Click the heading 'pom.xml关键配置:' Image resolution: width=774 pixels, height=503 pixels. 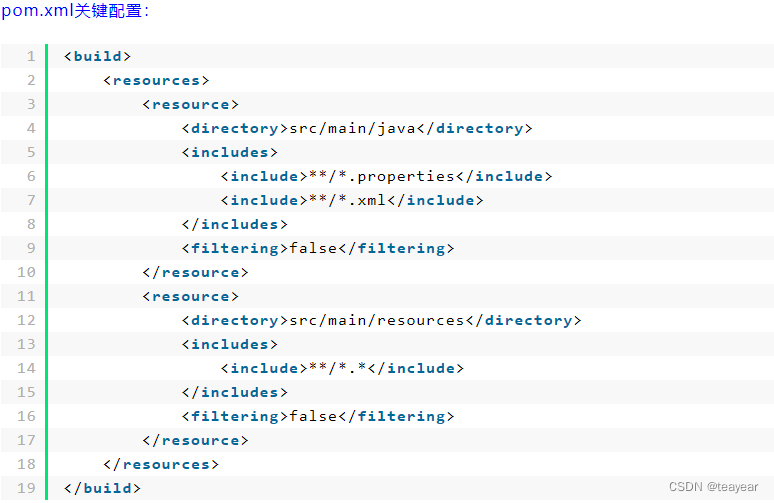pyautogui.click(x=75, y=10)
